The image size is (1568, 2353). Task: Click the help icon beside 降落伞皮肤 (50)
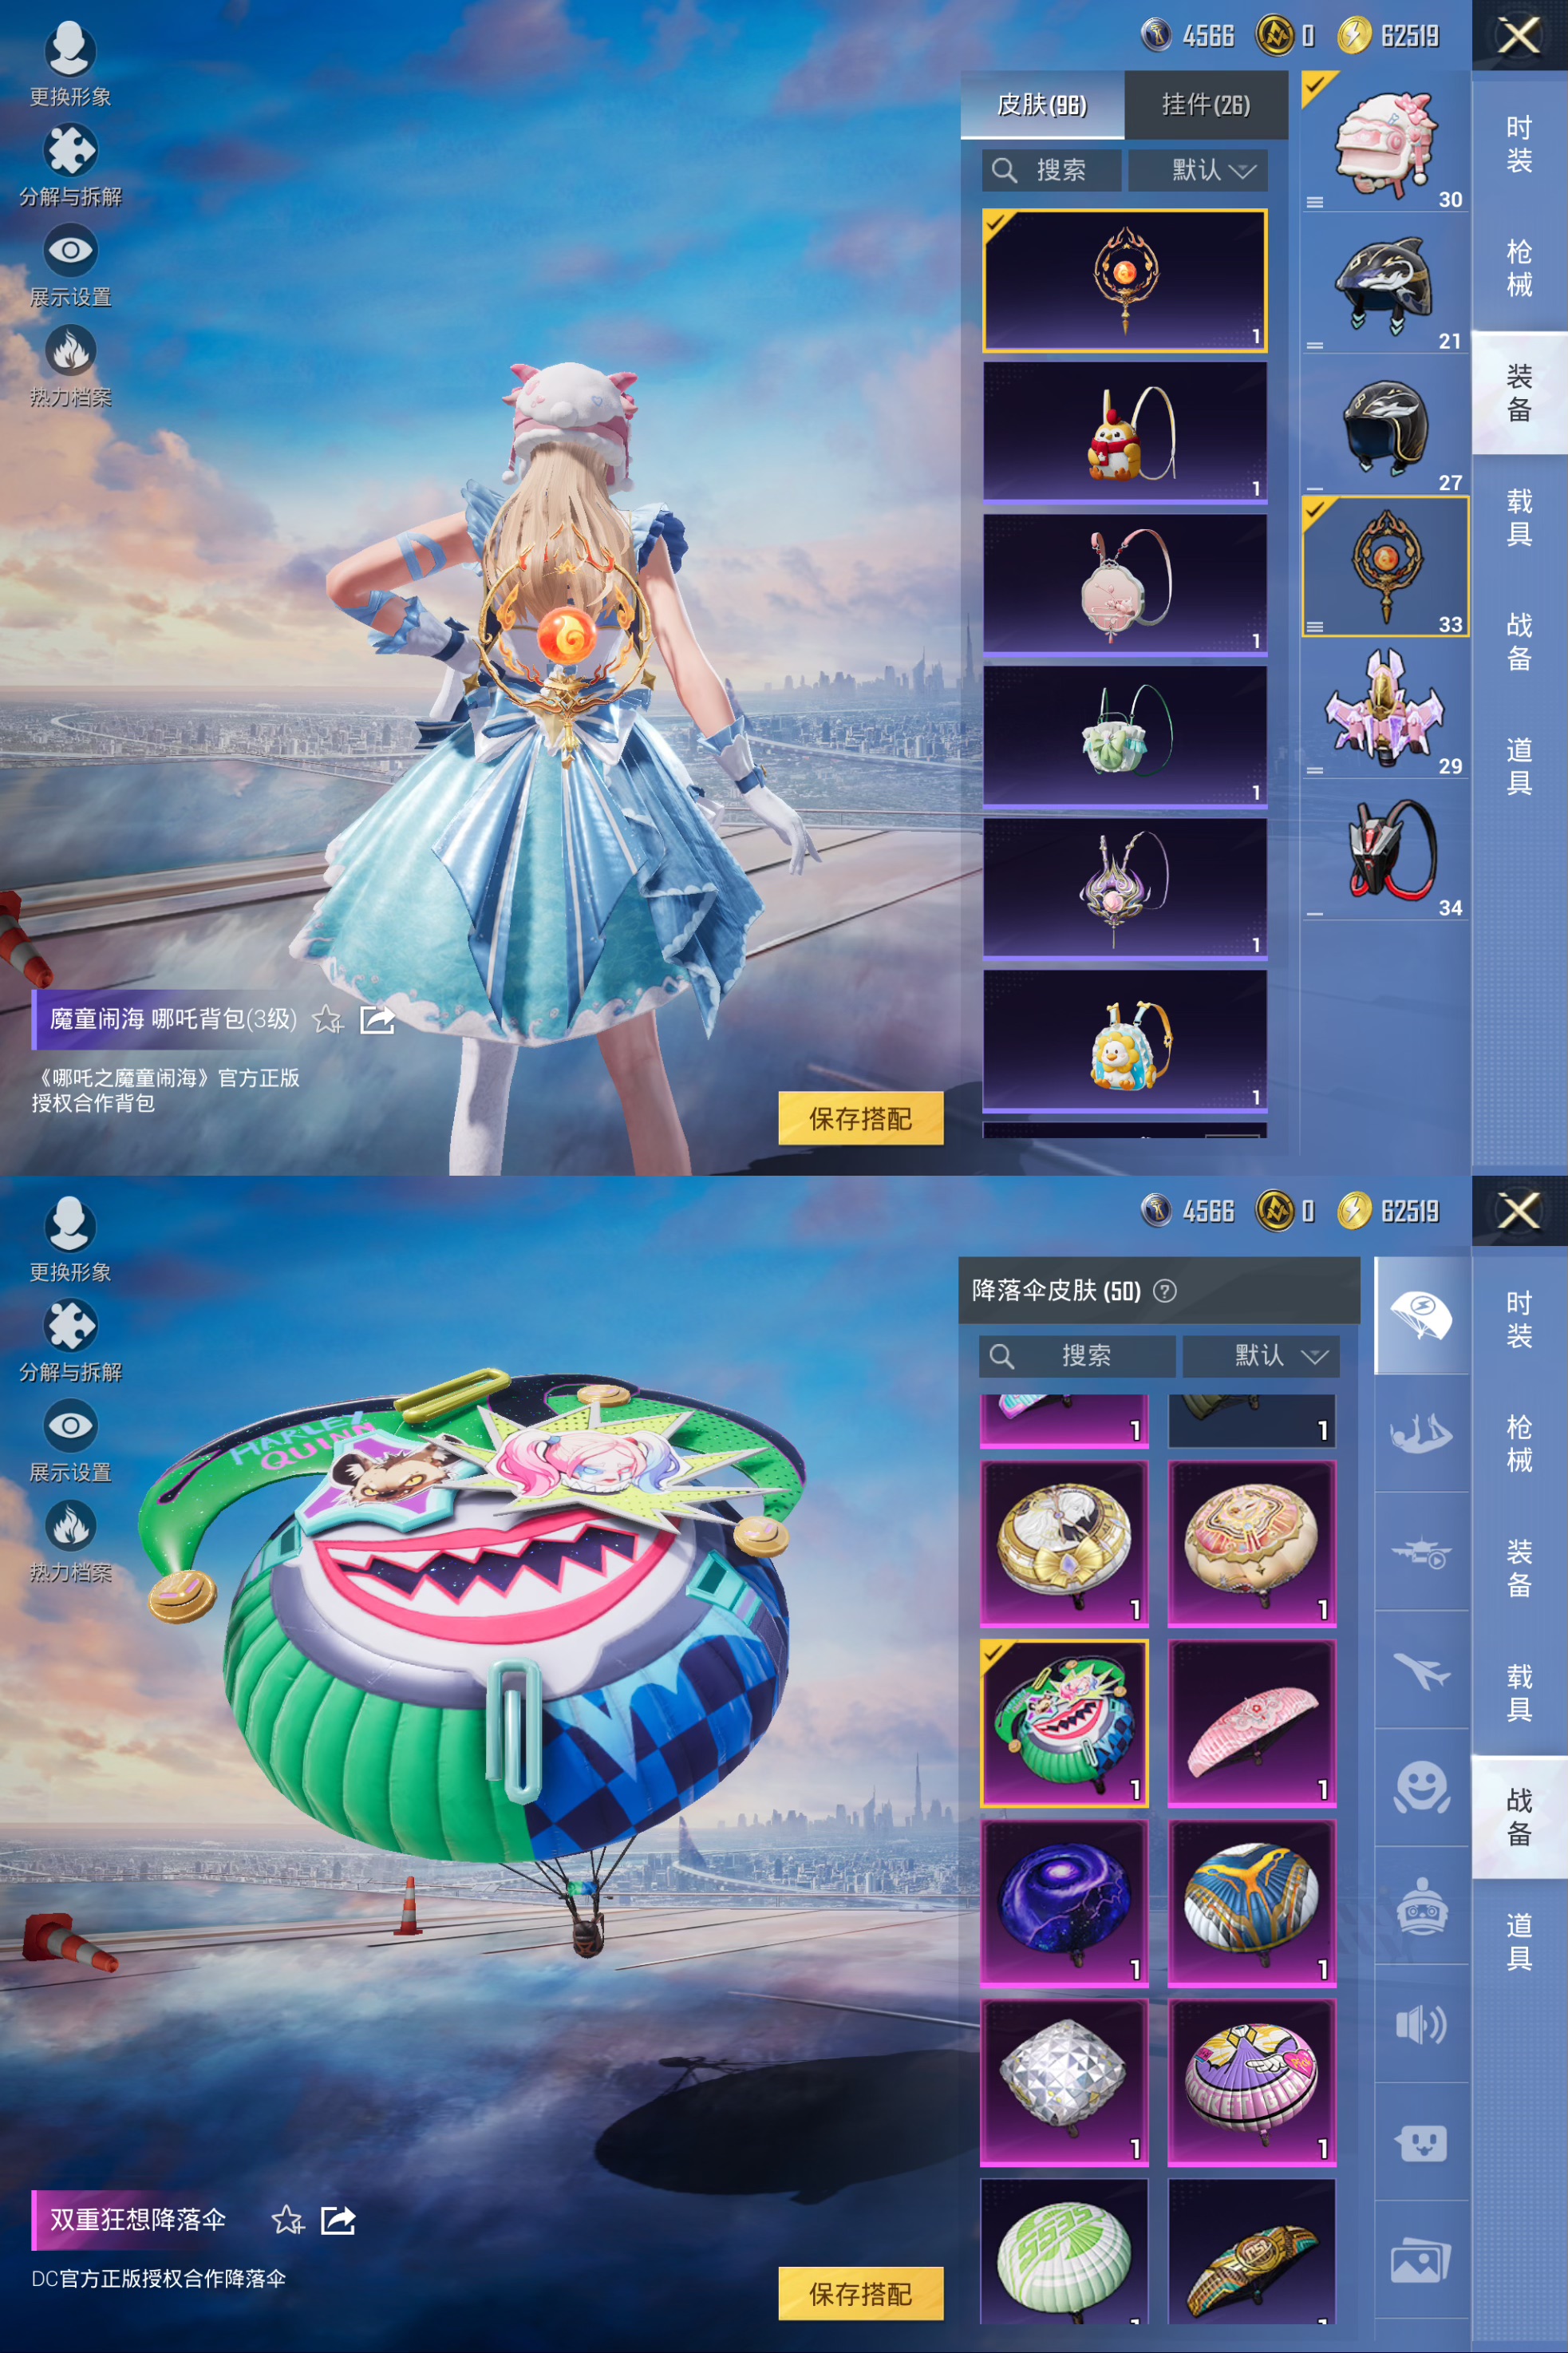click(x=1164, y=1290)
